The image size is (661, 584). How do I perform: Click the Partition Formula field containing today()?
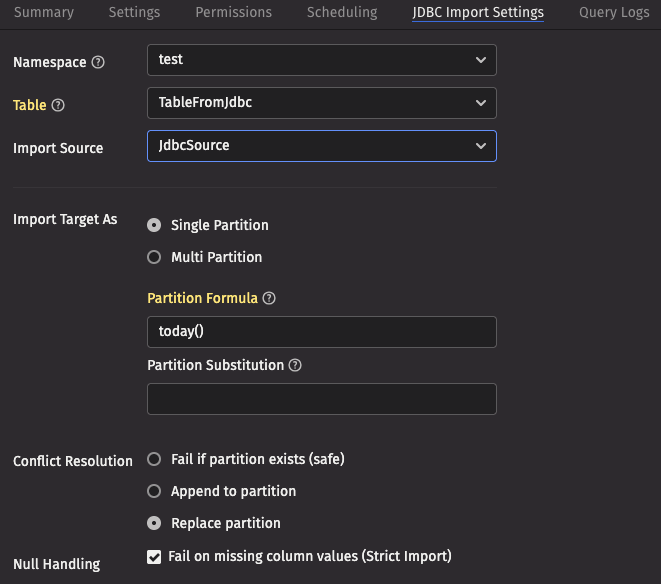pyautogui.click(x=321, y=332)
